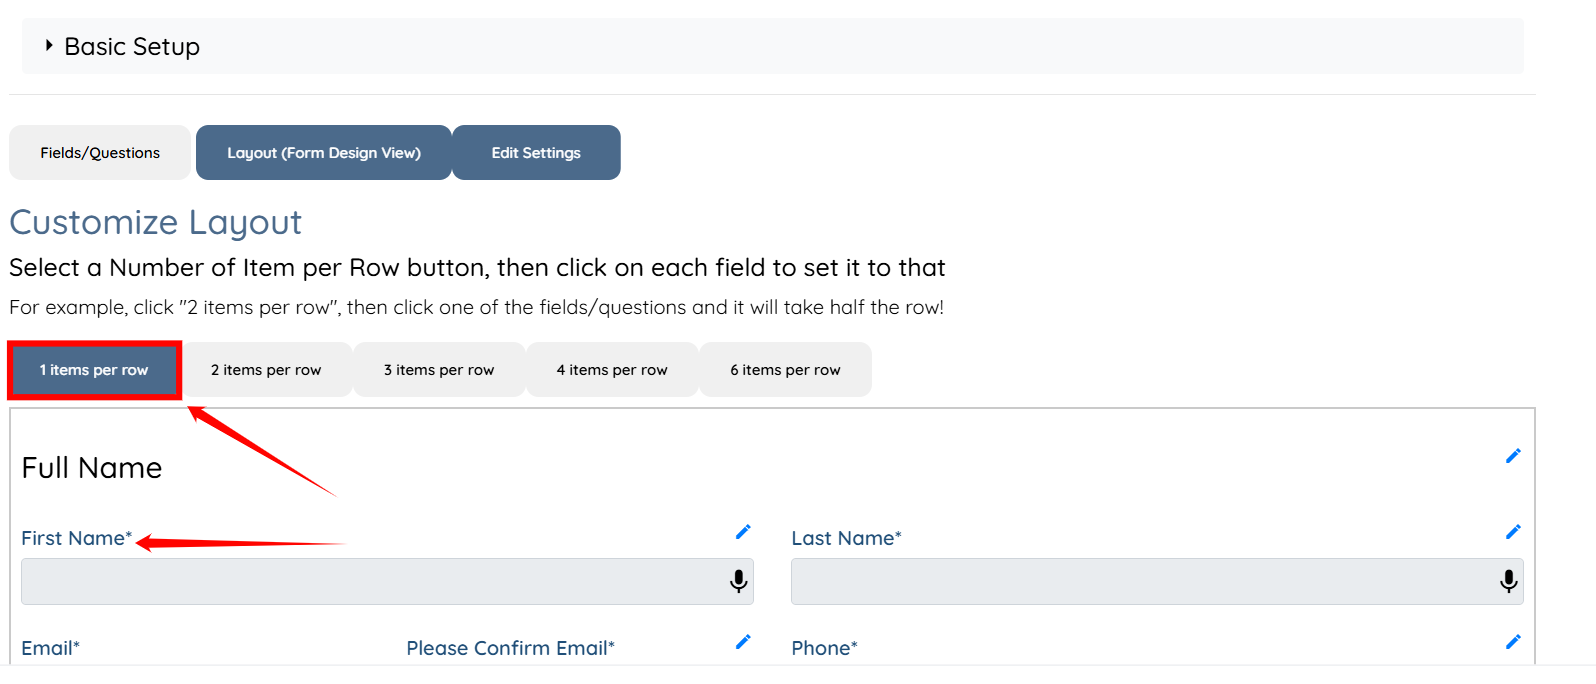Click the Last Name edit pencil icon
The height and width of the screenshot is (684, 1596).
coord(1513,532)
